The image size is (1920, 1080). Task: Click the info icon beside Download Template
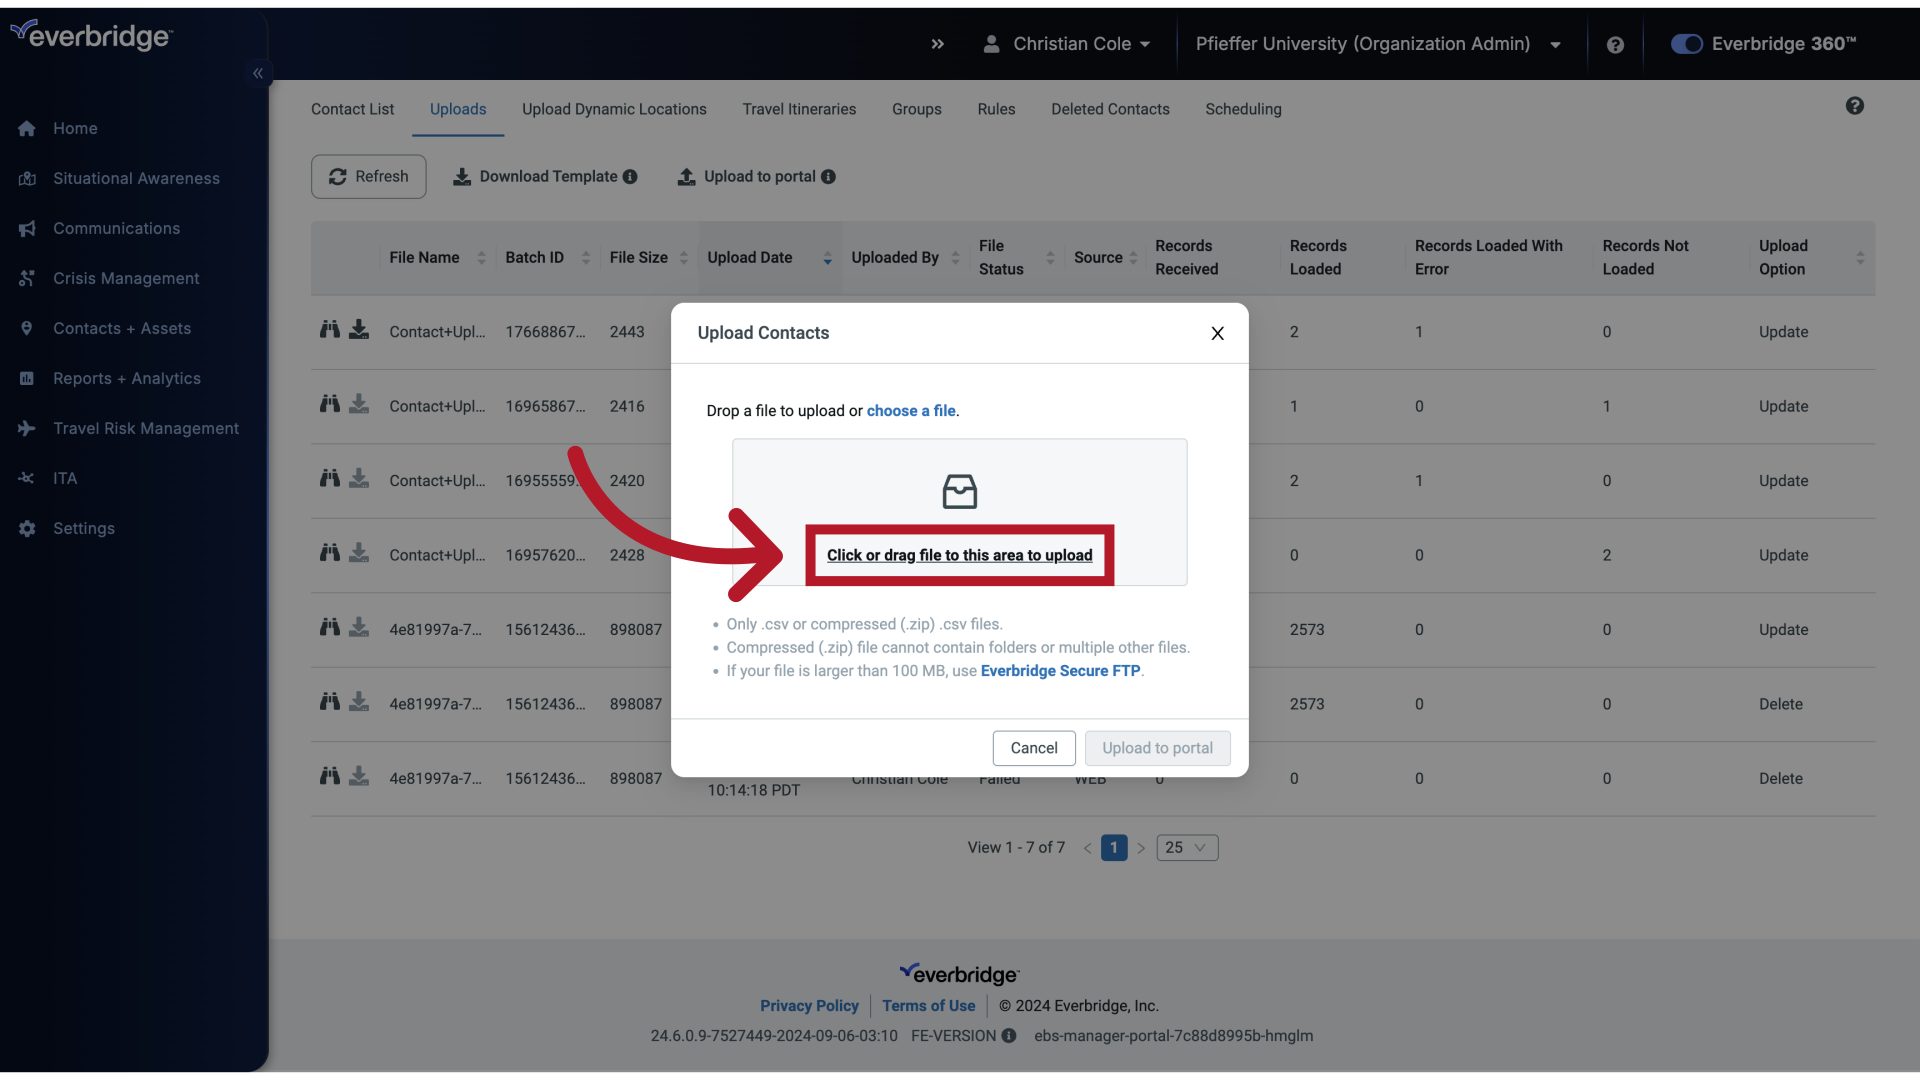(x=631, y=176)
